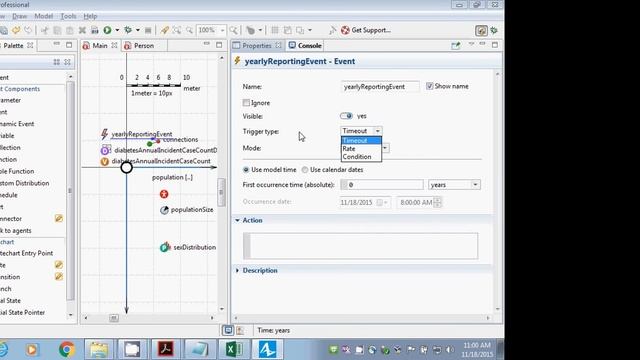Viewport: 640px width, 360px height.
Task: Open the Draw menu
Action: click(19, 16)
